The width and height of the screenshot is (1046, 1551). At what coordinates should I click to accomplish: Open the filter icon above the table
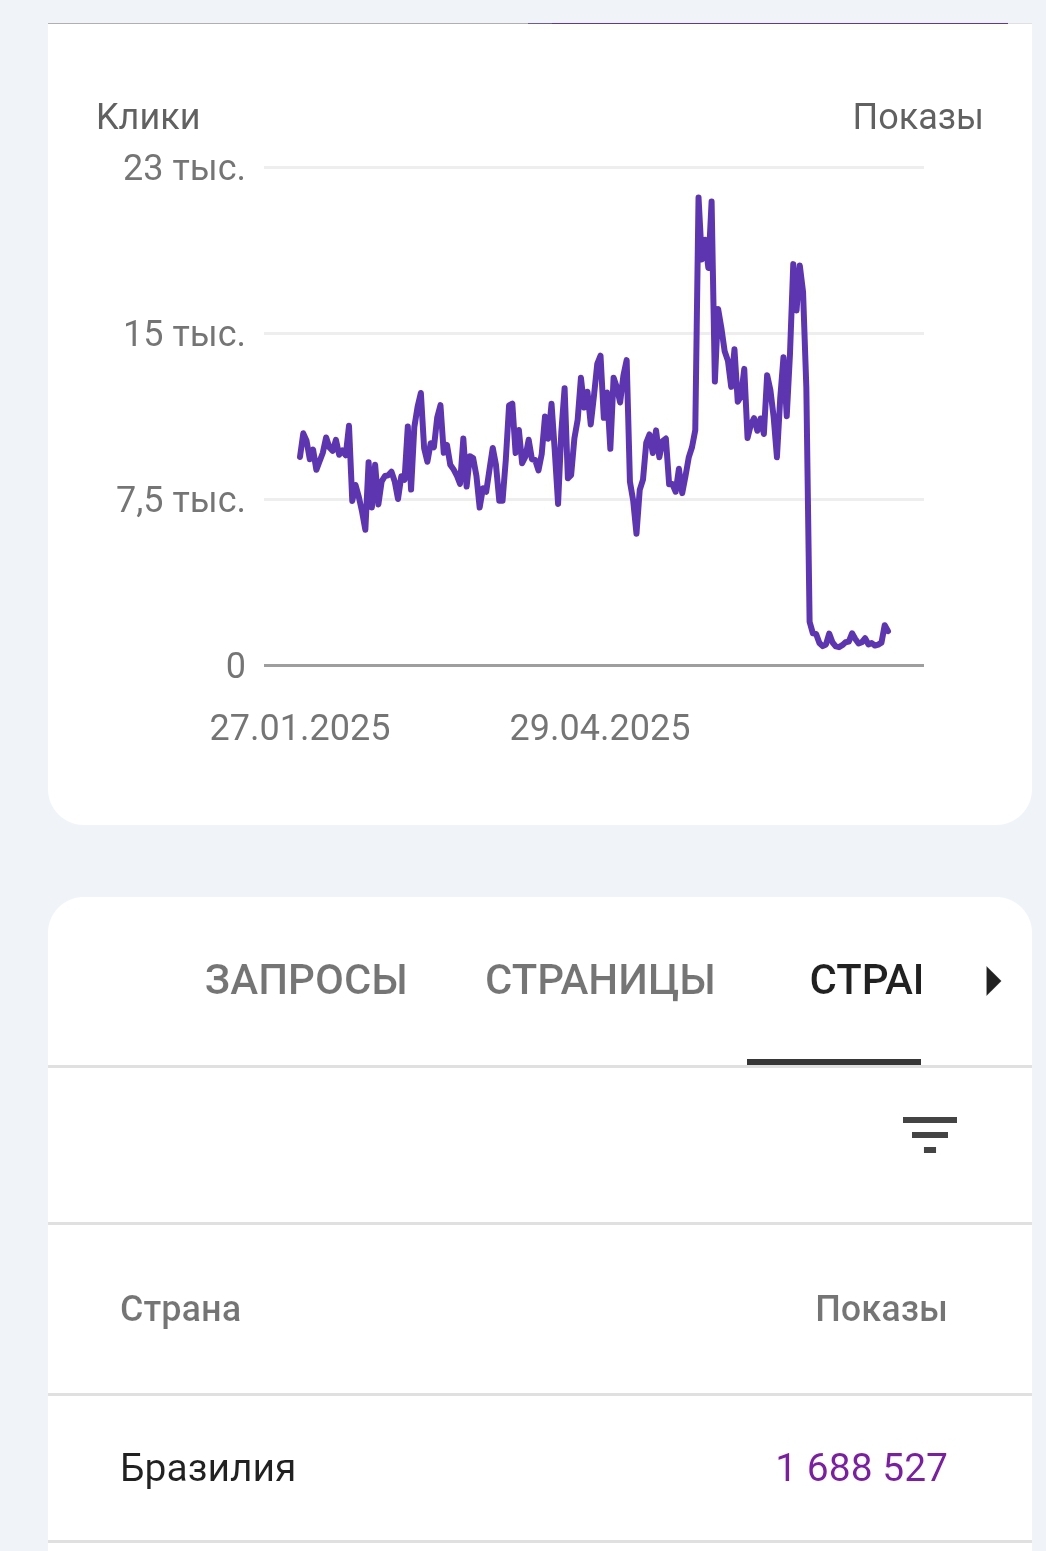click(x=930, y=1135)
